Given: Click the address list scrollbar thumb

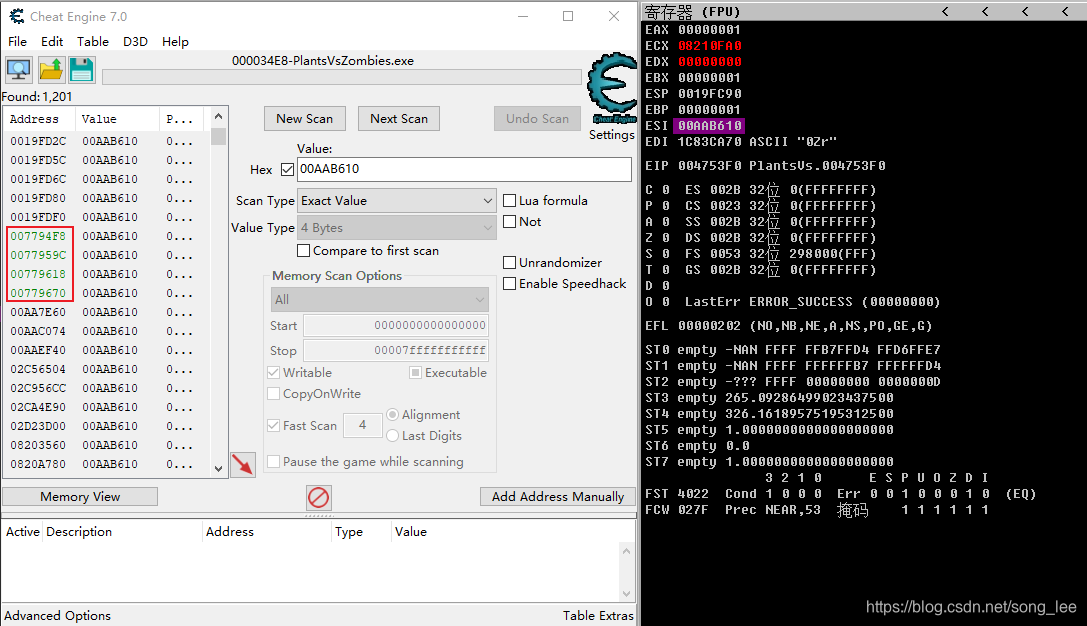Looking at the screenshot, I should pos(218,137).
